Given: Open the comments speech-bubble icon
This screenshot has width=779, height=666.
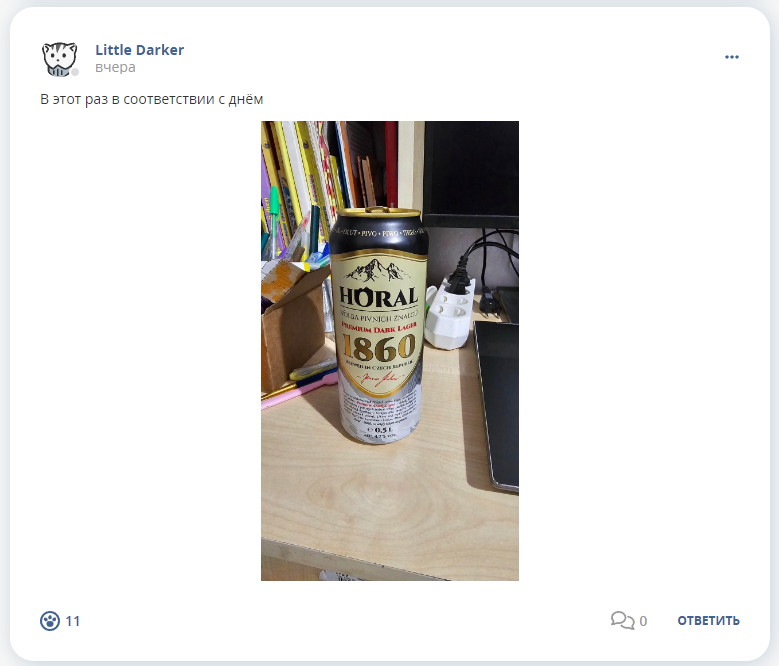Looking at the screenshot, I should point(623,620).
